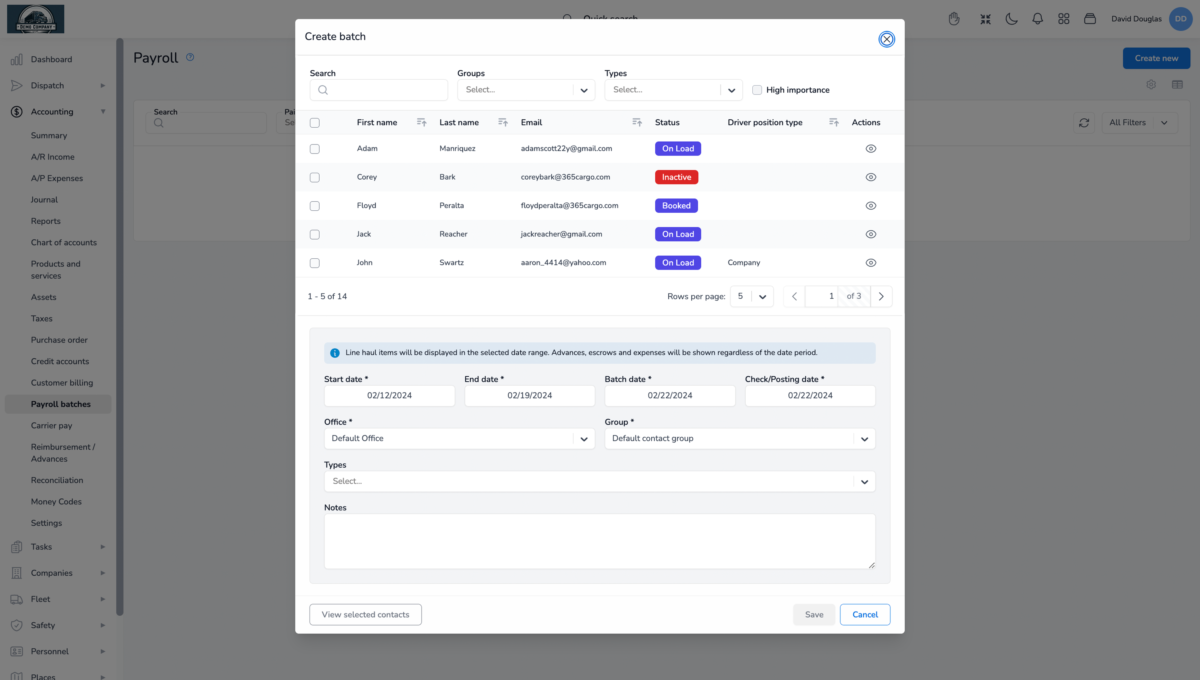Screen dimensions: 1200x680
Task: Close the Create batch dialog
Action: [886, 39]
